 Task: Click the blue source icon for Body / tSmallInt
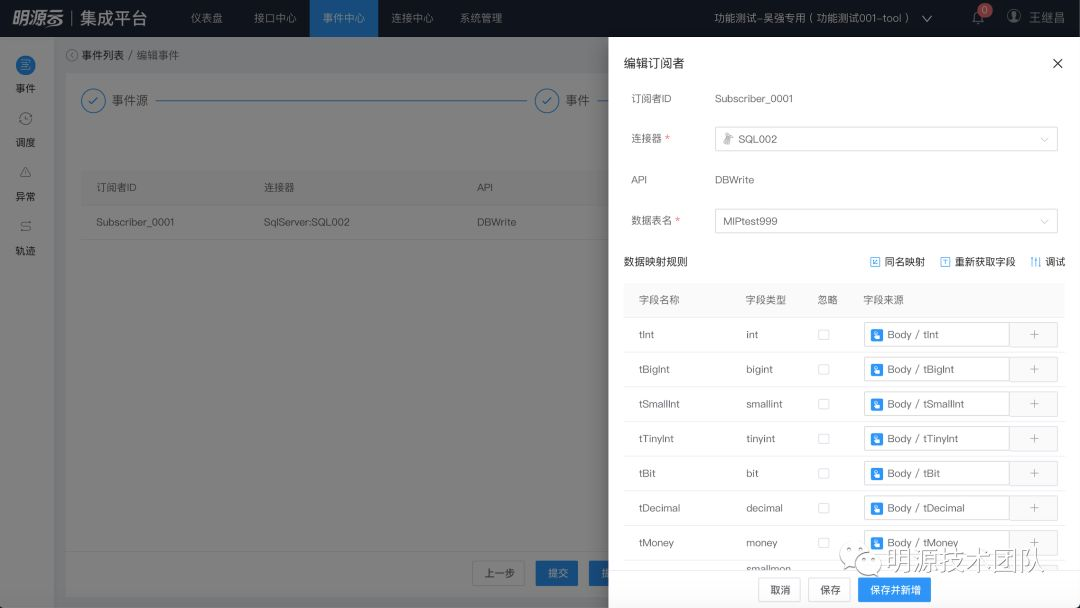(x=877, y=405)
